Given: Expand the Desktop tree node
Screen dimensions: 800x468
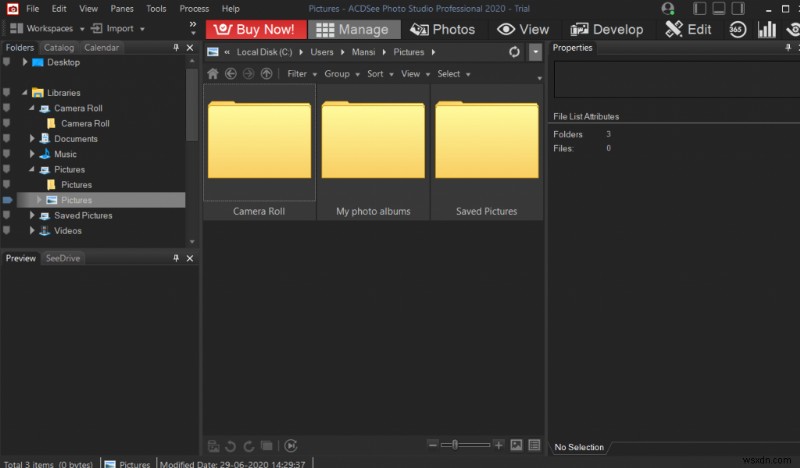Looking at the screenshot, I should pos(24,62).
